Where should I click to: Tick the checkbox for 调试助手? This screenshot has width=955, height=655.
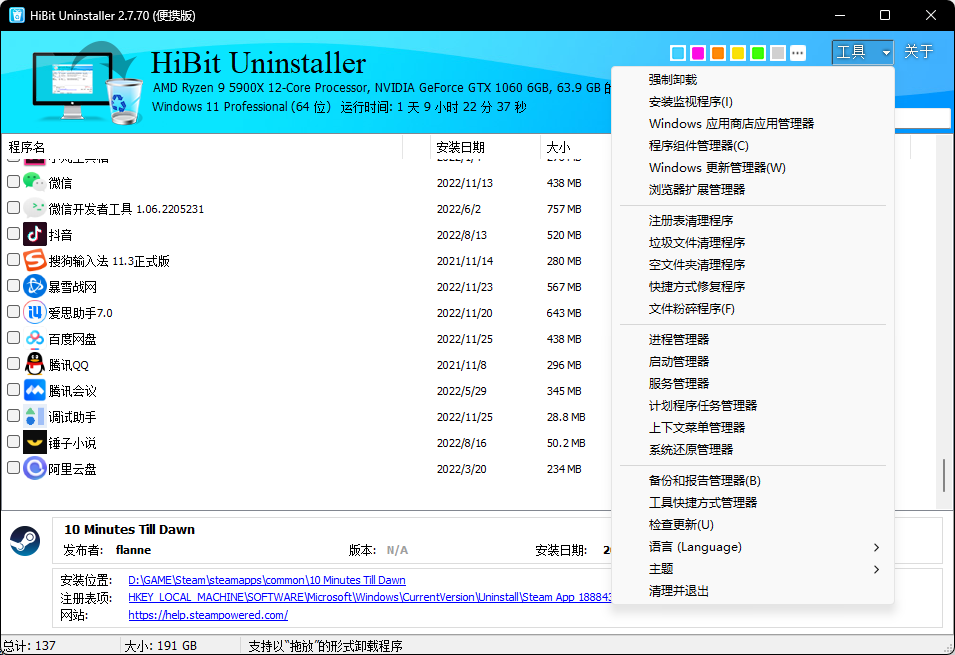click(x=13, y=416)
